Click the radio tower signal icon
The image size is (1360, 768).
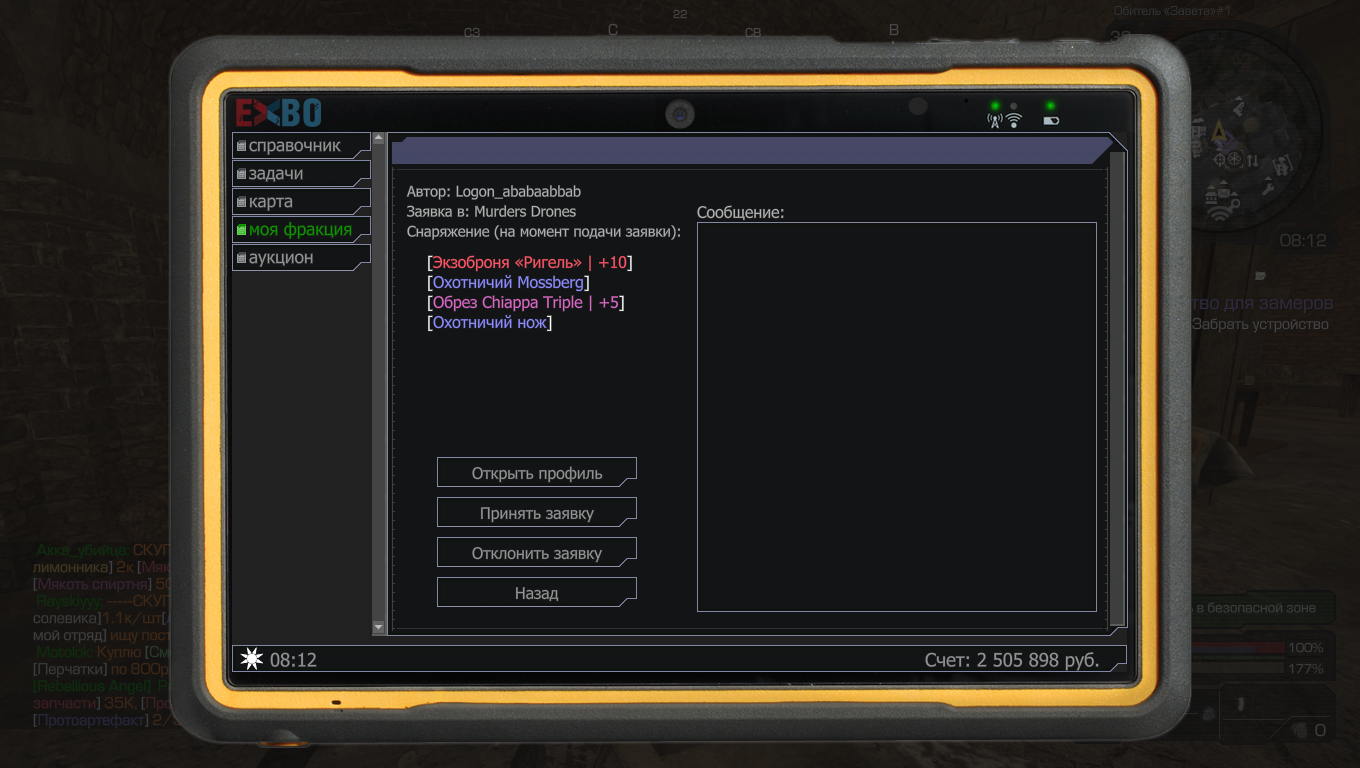click(994, 121)
